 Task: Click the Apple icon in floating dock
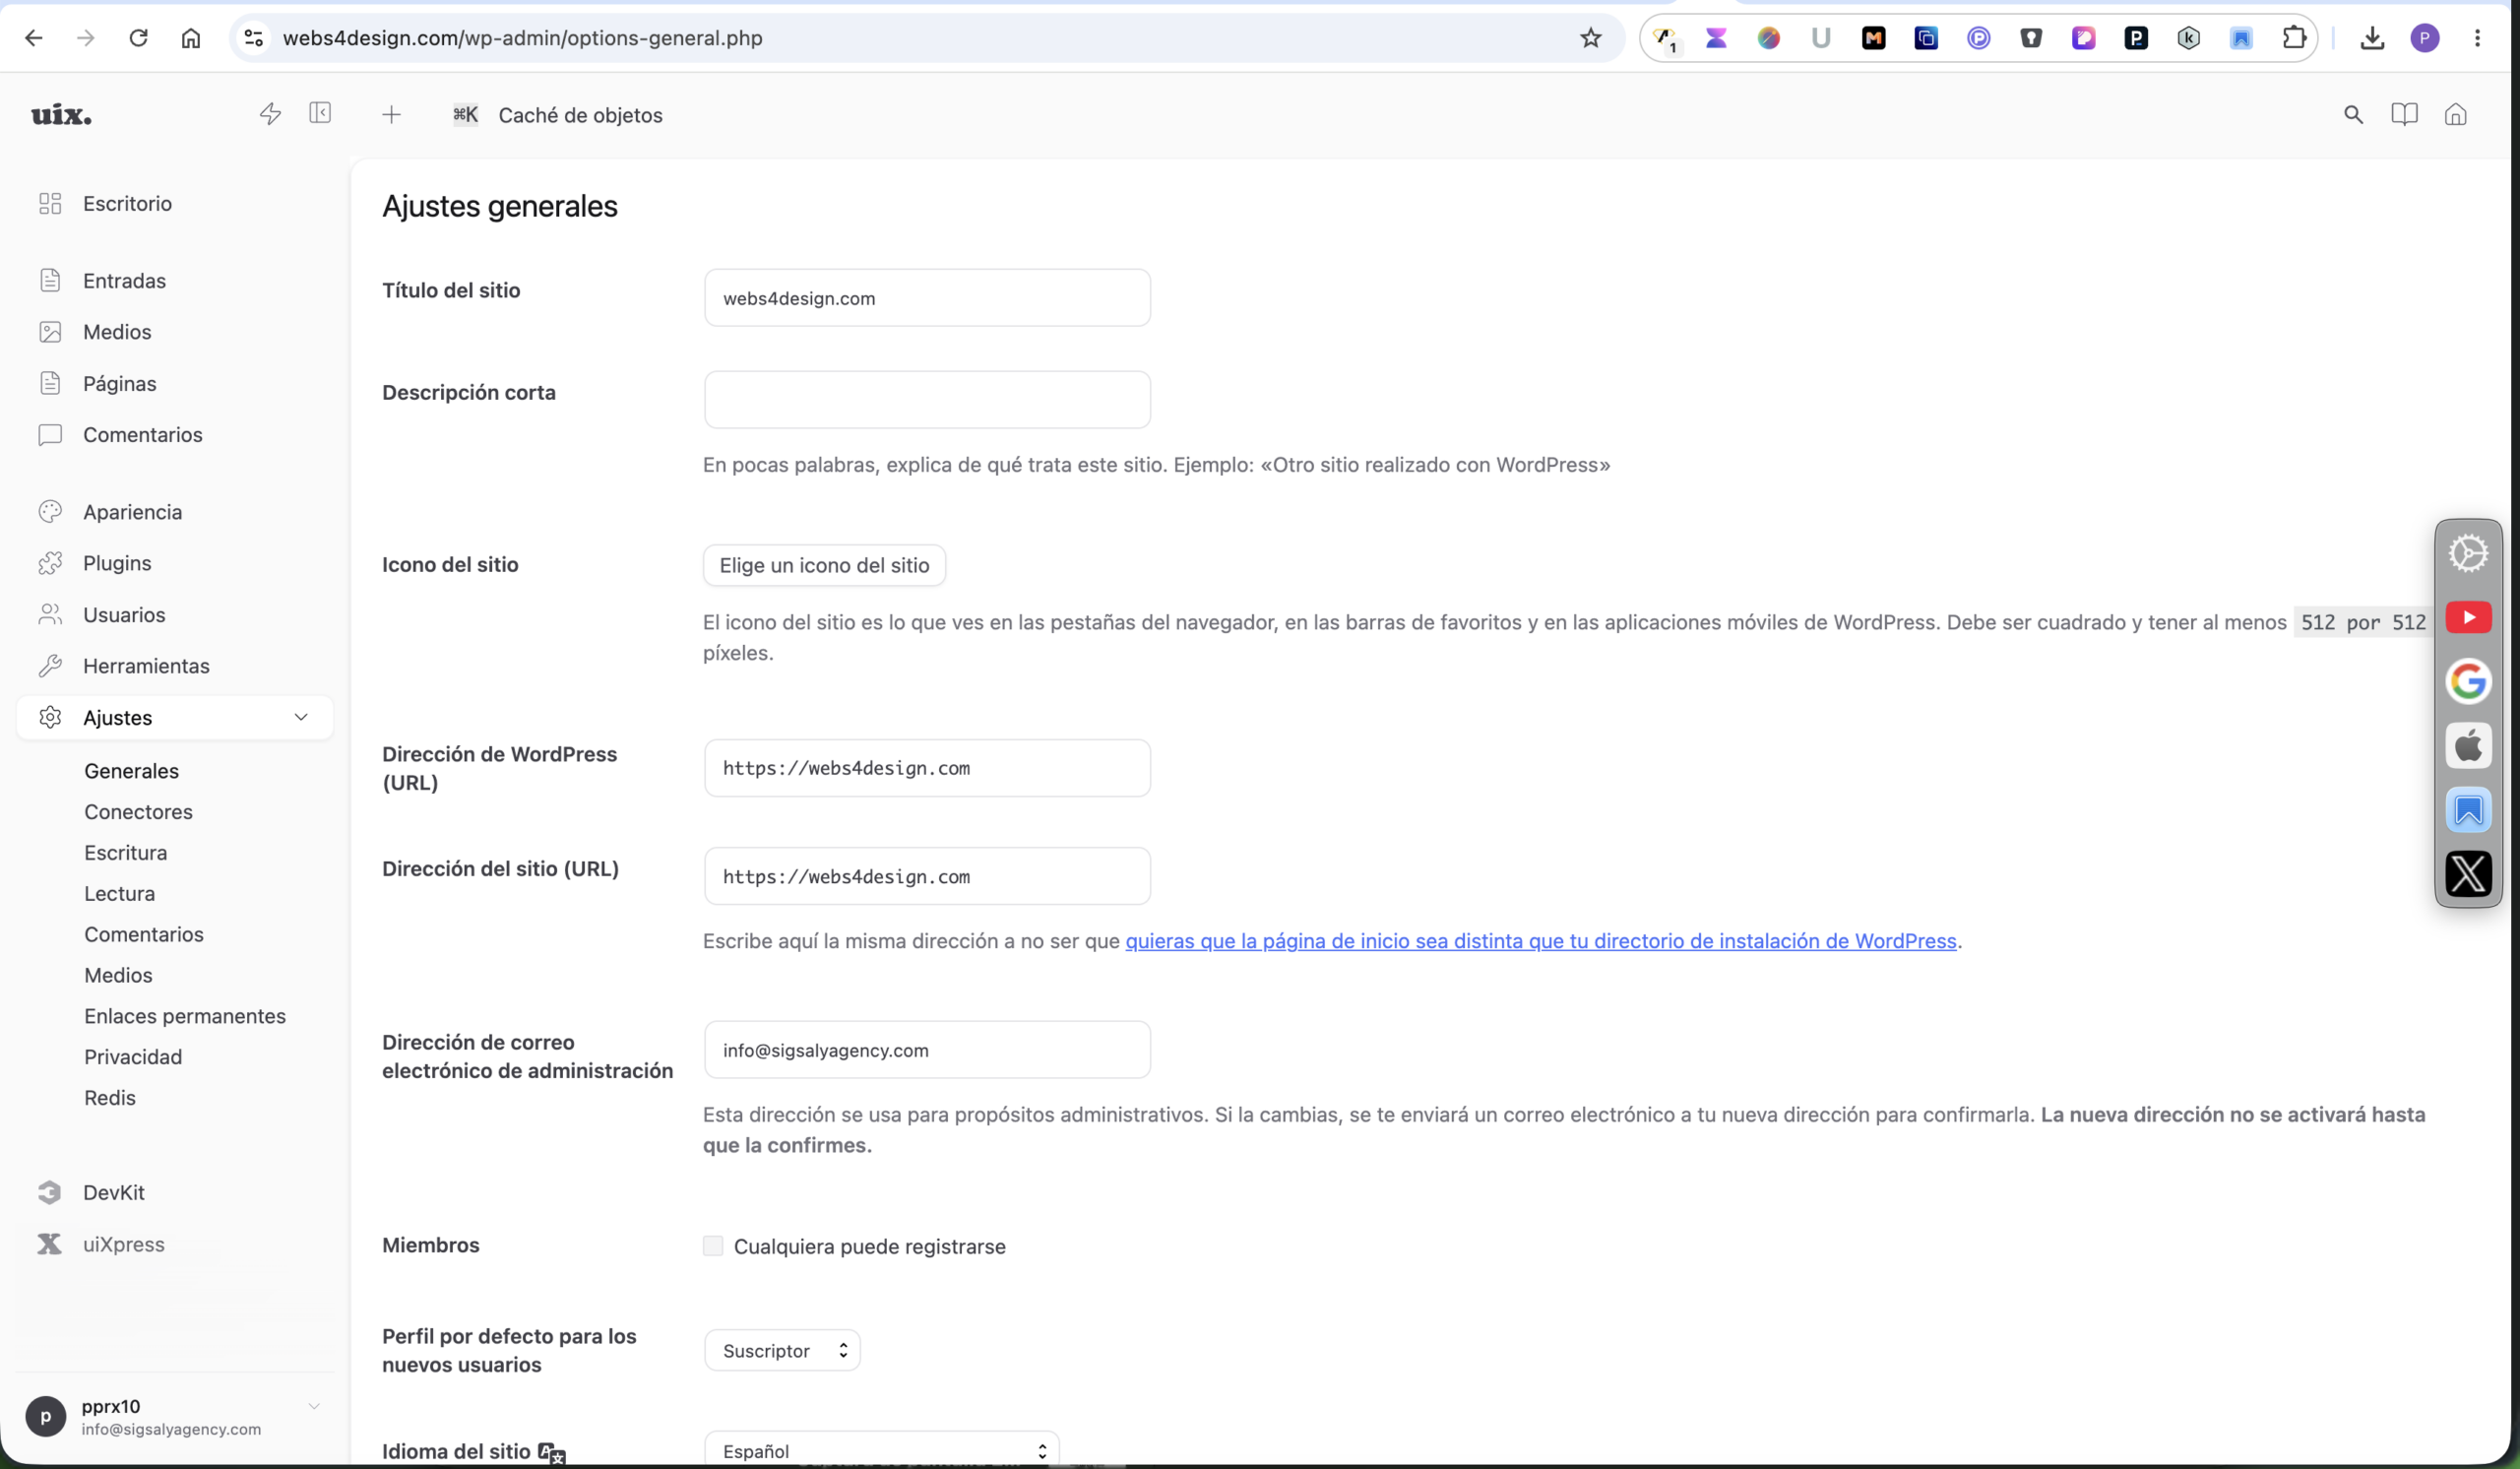[2468, 745]
